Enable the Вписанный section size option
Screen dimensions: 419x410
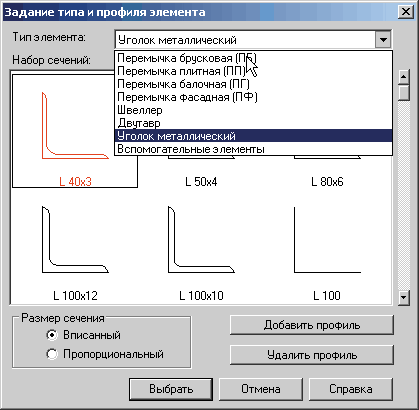pyautogui.click(x=52, y=335)
